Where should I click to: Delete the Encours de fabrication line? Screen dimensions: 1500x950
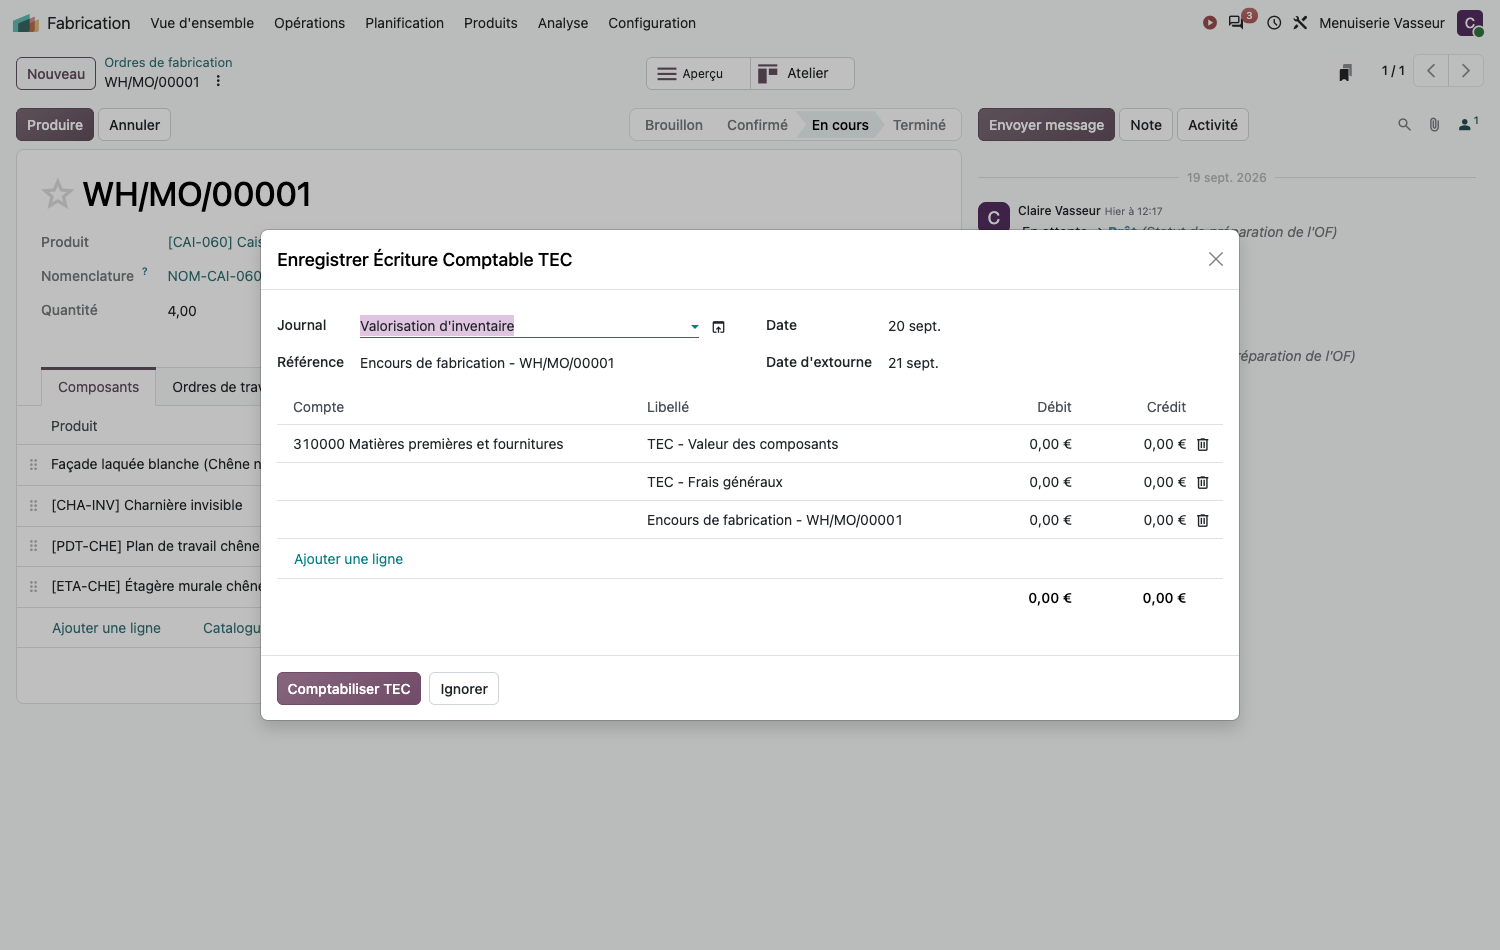pyautogui.click(x=1203, y=520)
